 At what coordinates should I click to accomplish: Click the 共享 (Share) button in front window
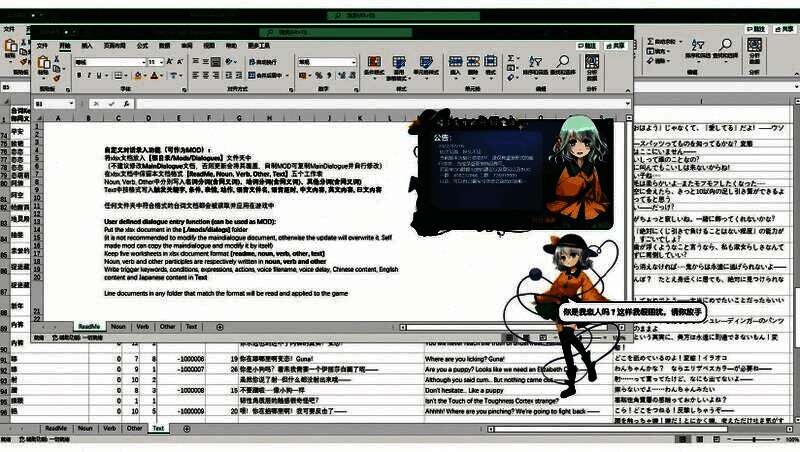[x=619, y=45]
